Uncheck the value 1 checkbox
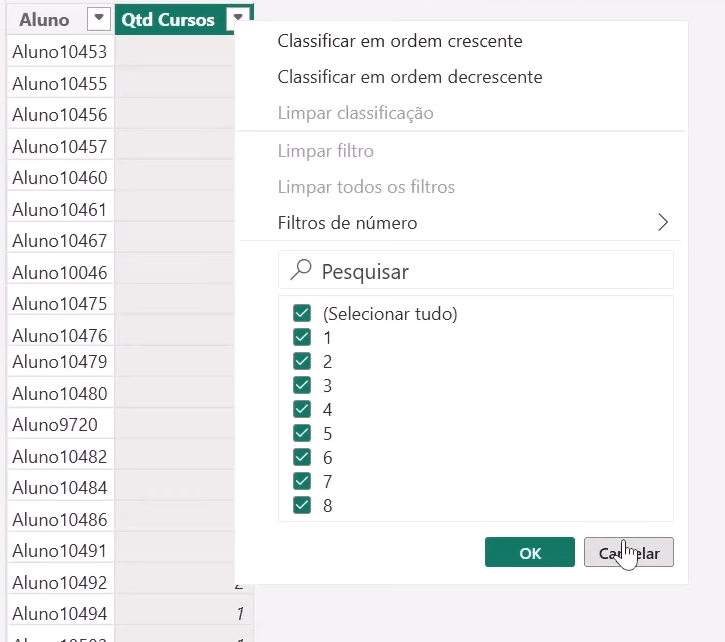Viewport: 725px width, 642px height. coord(302,337)
